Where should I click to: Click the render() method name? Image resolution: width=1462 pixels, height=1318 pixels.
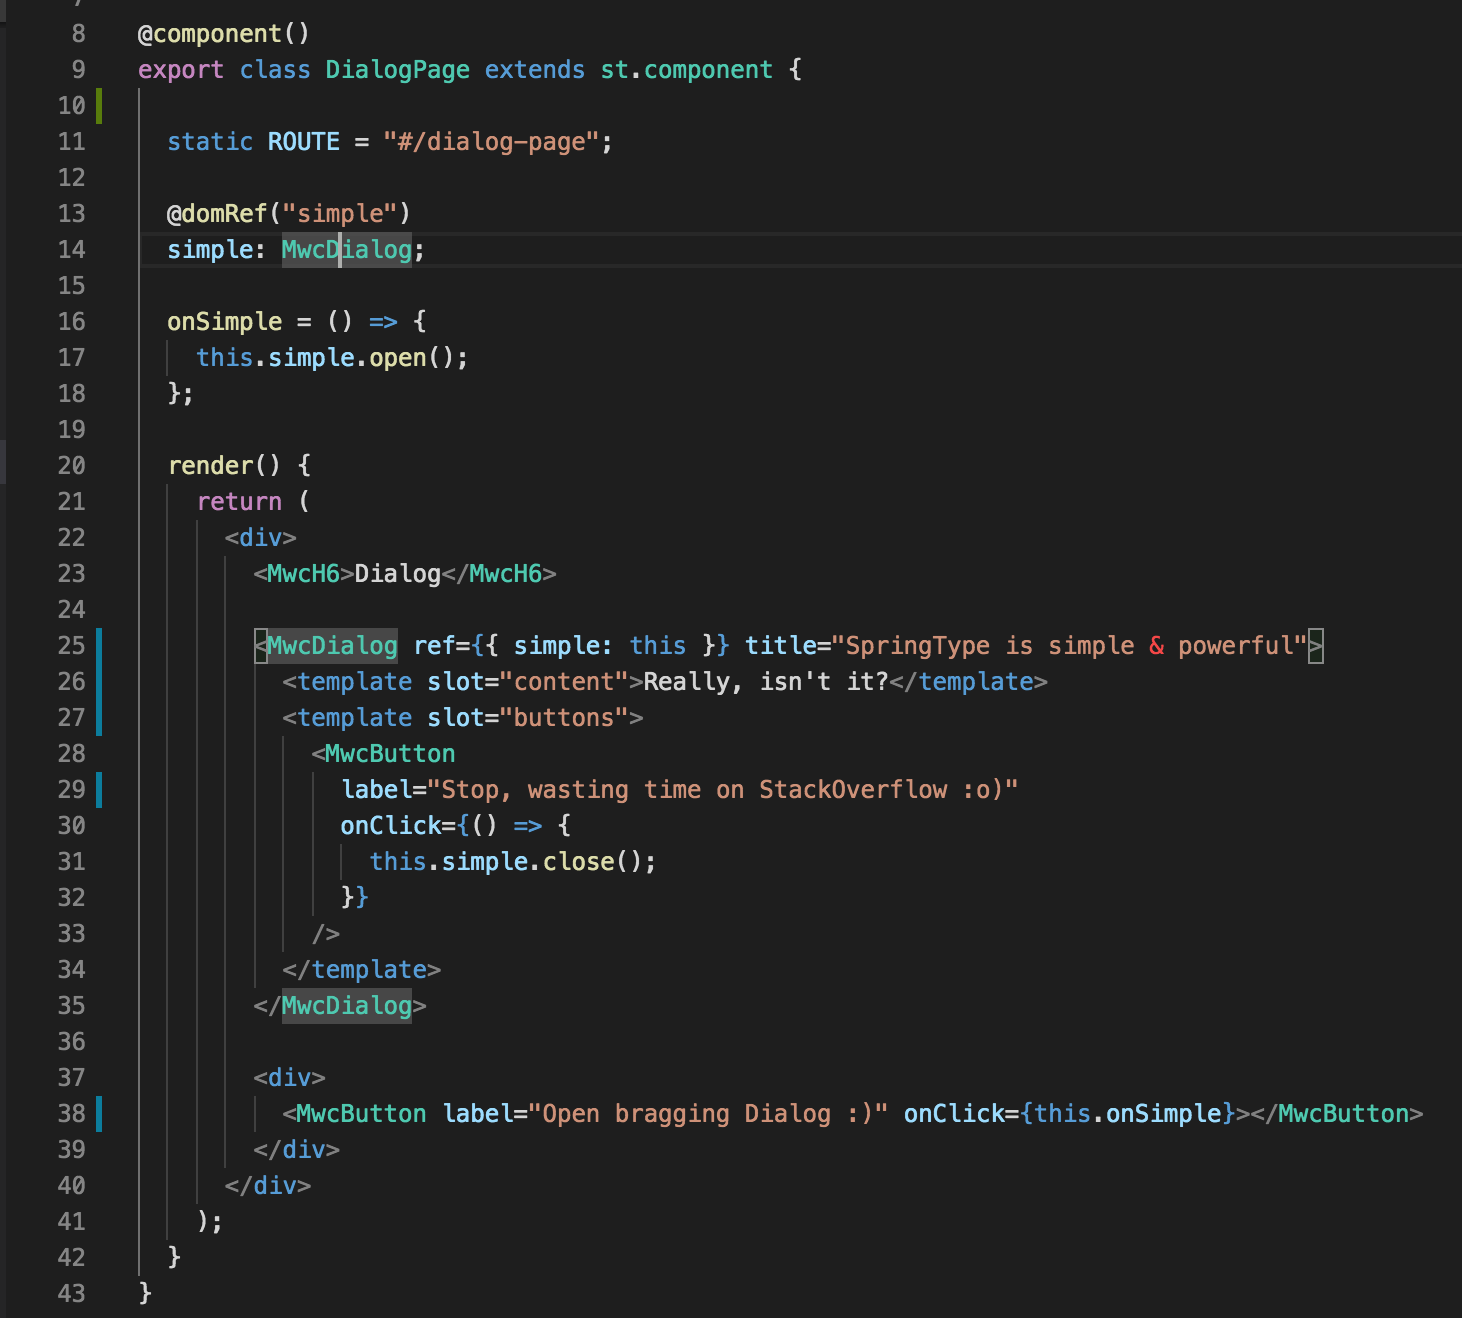pos(210,466)
